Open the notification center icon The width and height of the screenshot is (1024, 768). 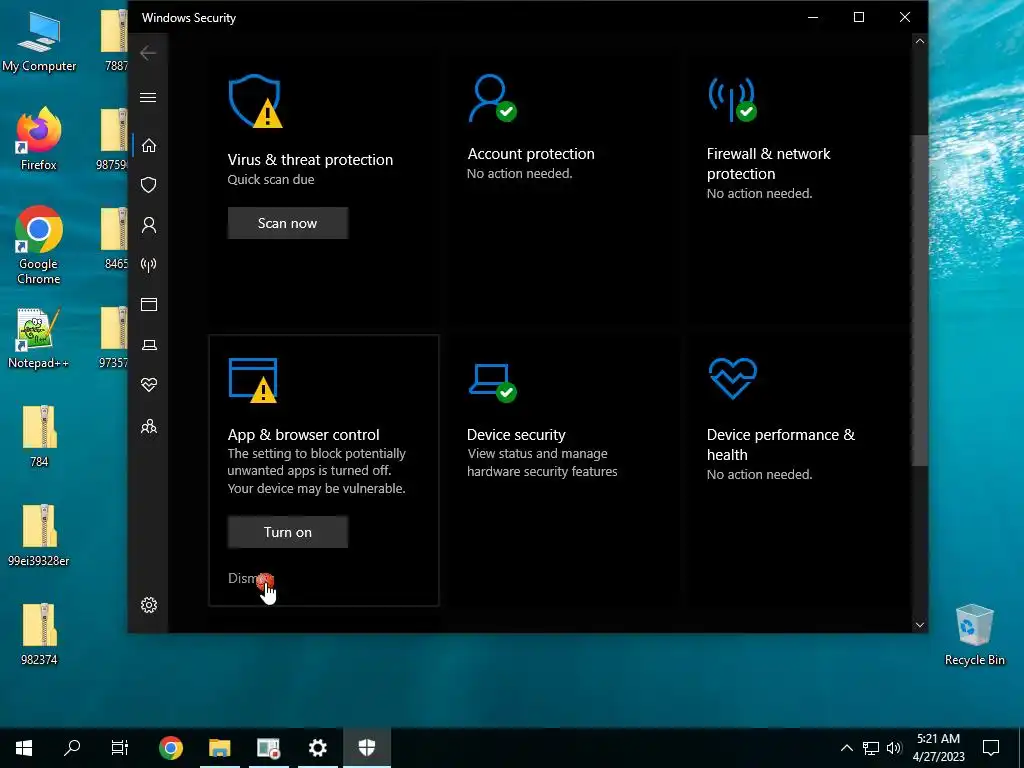[x=991, y=748]
